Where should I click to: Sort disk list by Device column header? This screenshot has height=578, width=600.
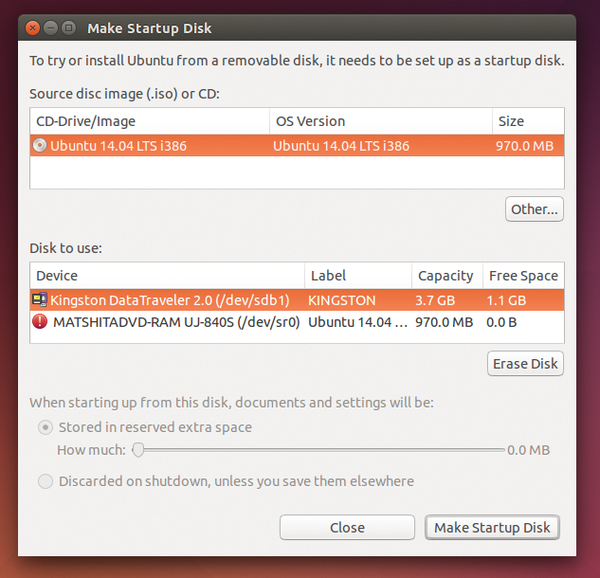(166, 275)
